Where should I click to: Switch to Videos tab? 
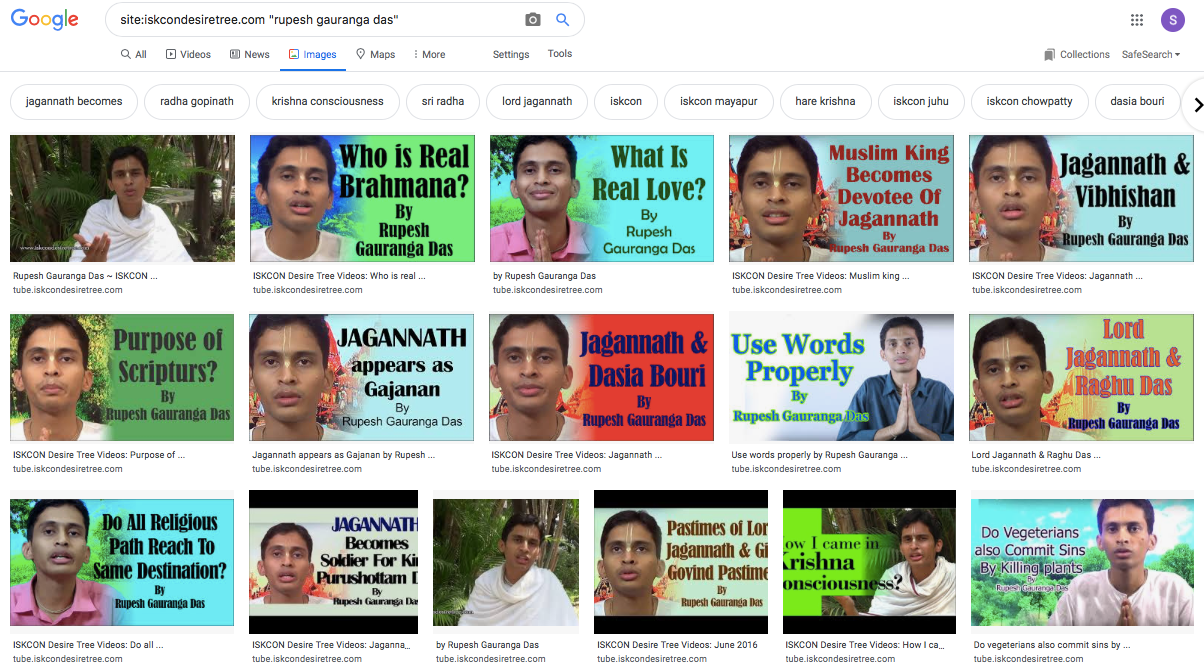pyautogui.click(x=188, y=55)
